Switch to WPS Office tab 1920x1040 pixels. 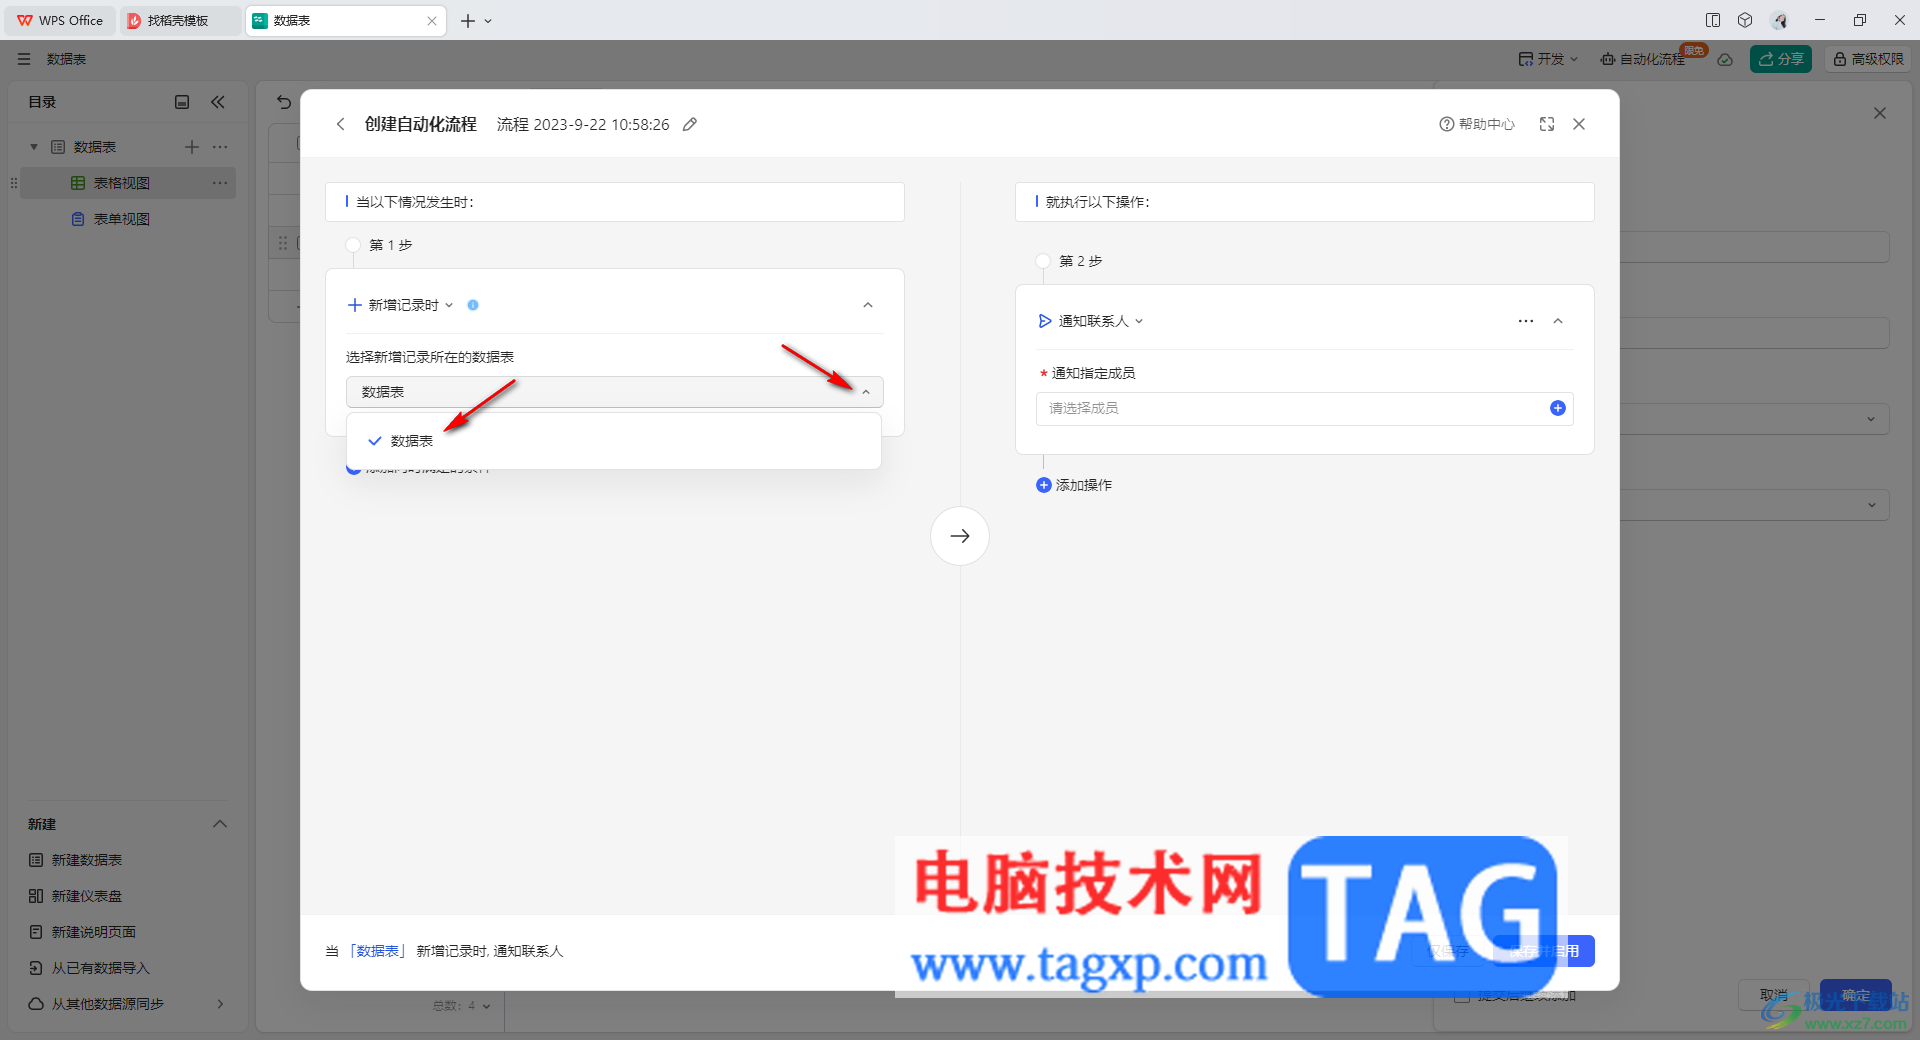(60, 20)
